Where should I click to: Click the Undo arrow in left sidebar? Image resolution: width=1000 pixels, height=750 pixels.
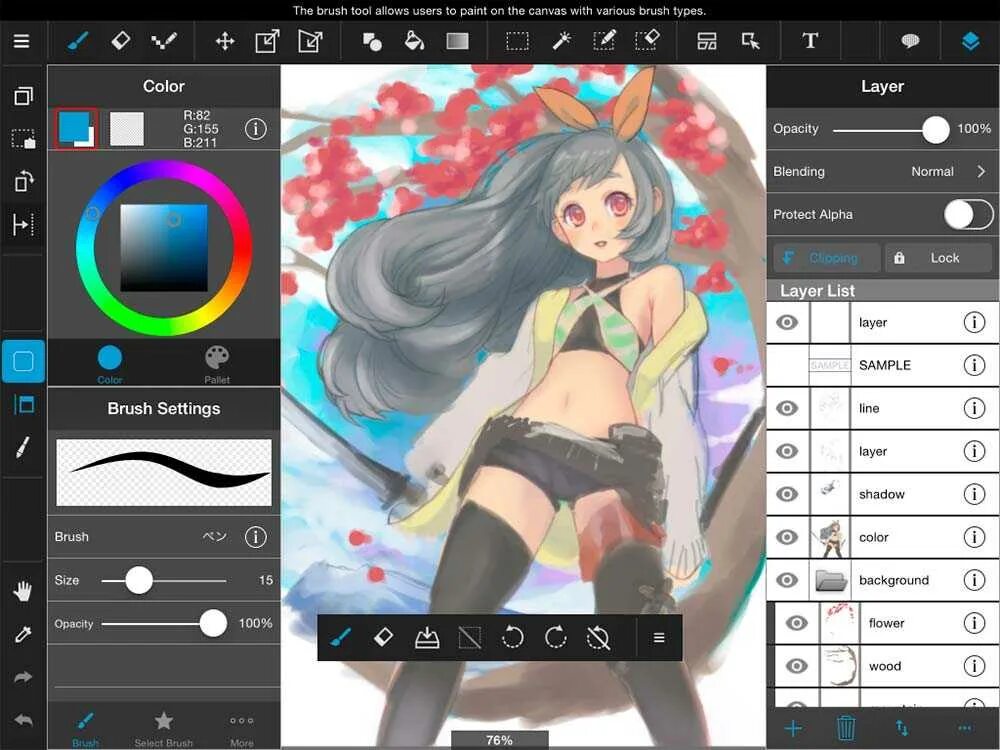coord(23,721)
